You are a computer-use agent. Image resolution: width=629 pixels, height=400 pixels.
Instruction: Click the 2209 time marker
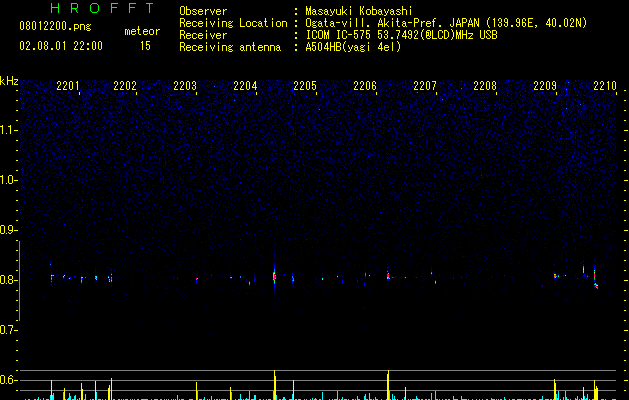(545, 86)
